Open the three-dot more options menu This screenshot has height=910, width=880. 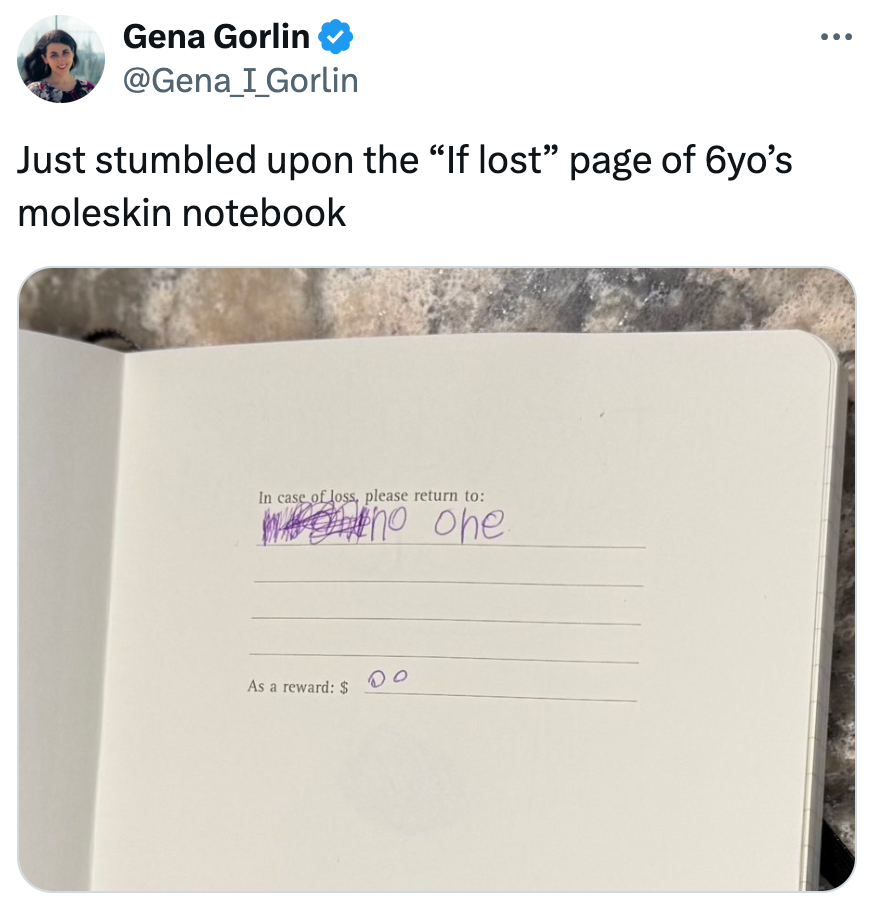click(835, 38)
